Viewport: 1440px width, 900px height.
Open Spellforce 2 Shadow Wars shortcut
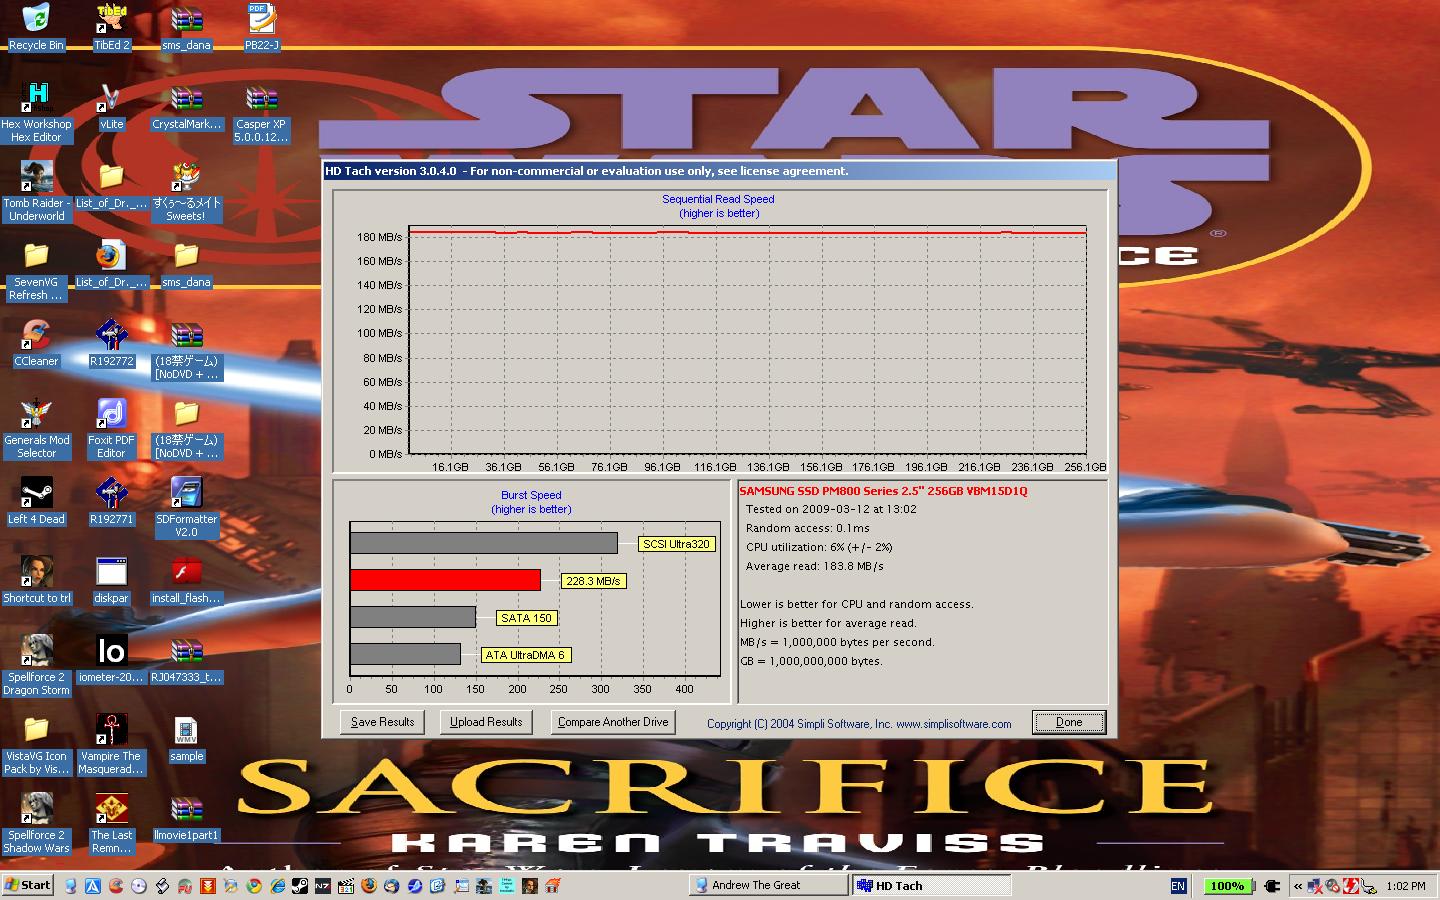click(x=36, y=823)
